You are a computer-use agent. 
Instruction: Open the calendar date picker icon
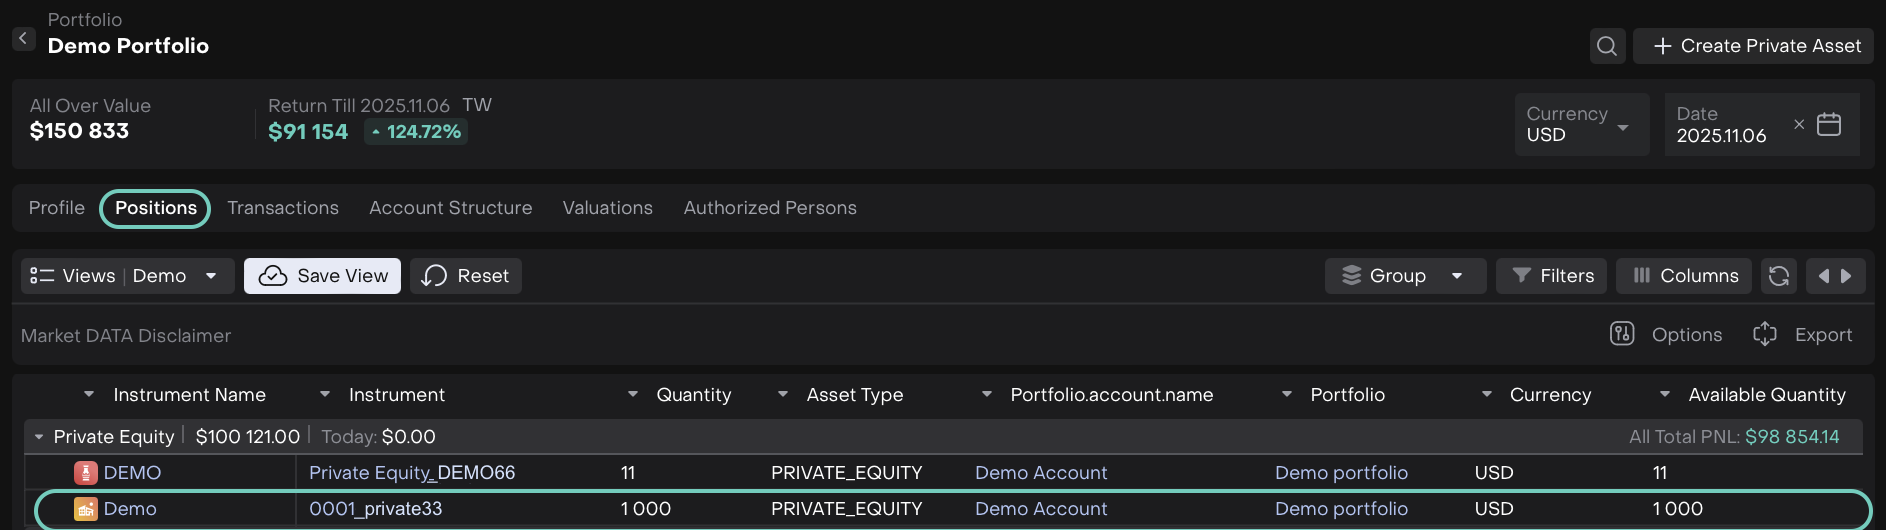(x=1828, y=124)
